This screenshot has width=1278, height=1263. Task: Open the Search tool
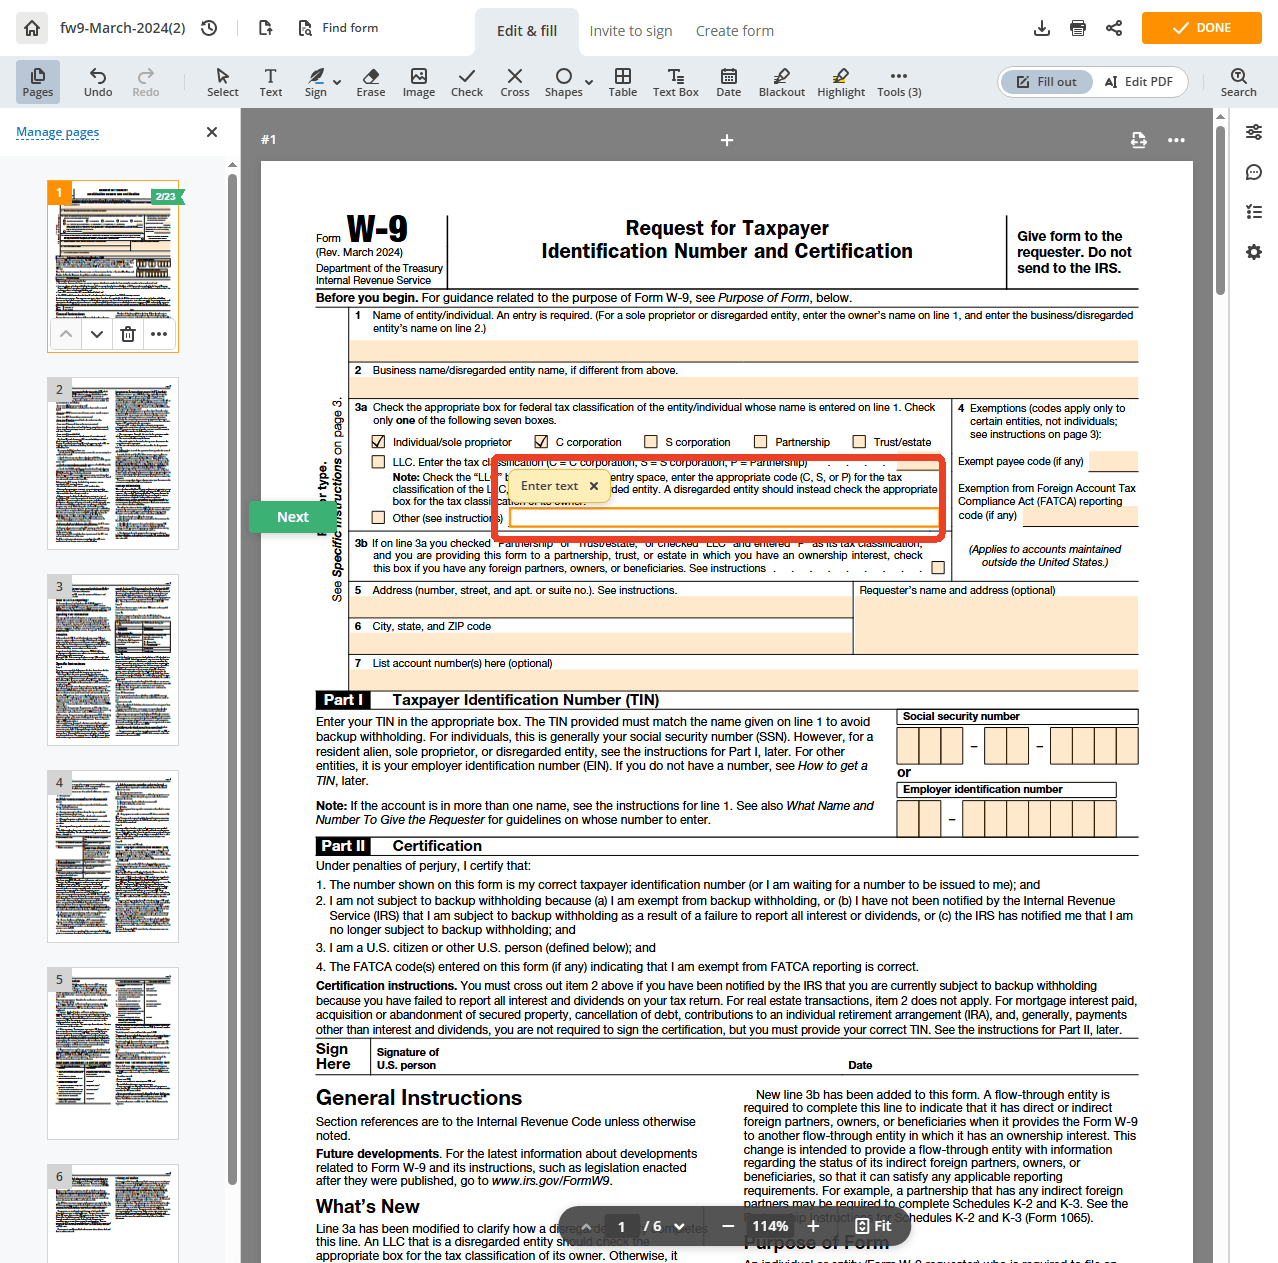point(1238,81)
